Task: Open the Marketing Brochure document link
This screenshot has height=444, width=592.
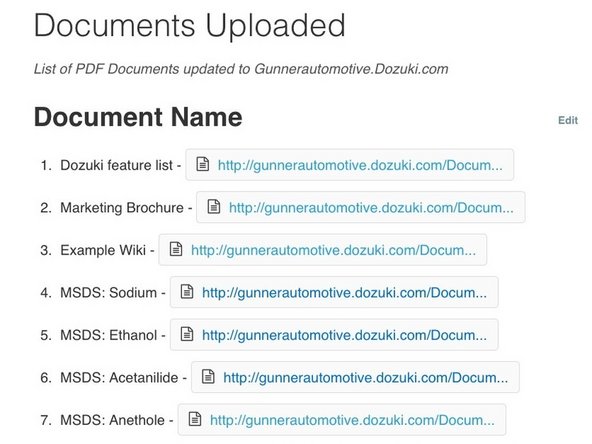Action: coord(371,208)
